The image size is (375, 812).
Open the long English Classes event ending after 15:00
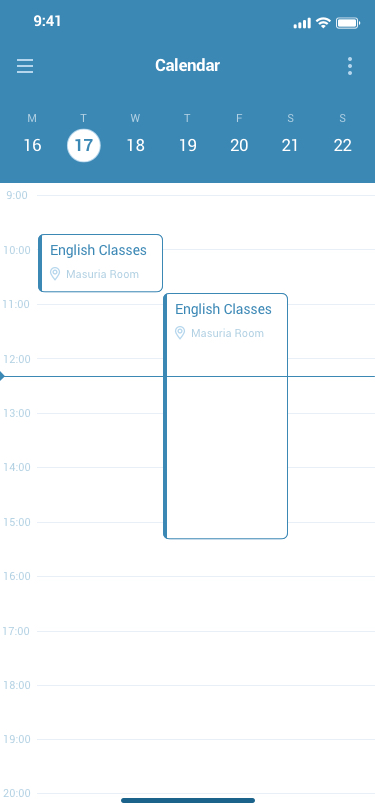tap(225, 416)
